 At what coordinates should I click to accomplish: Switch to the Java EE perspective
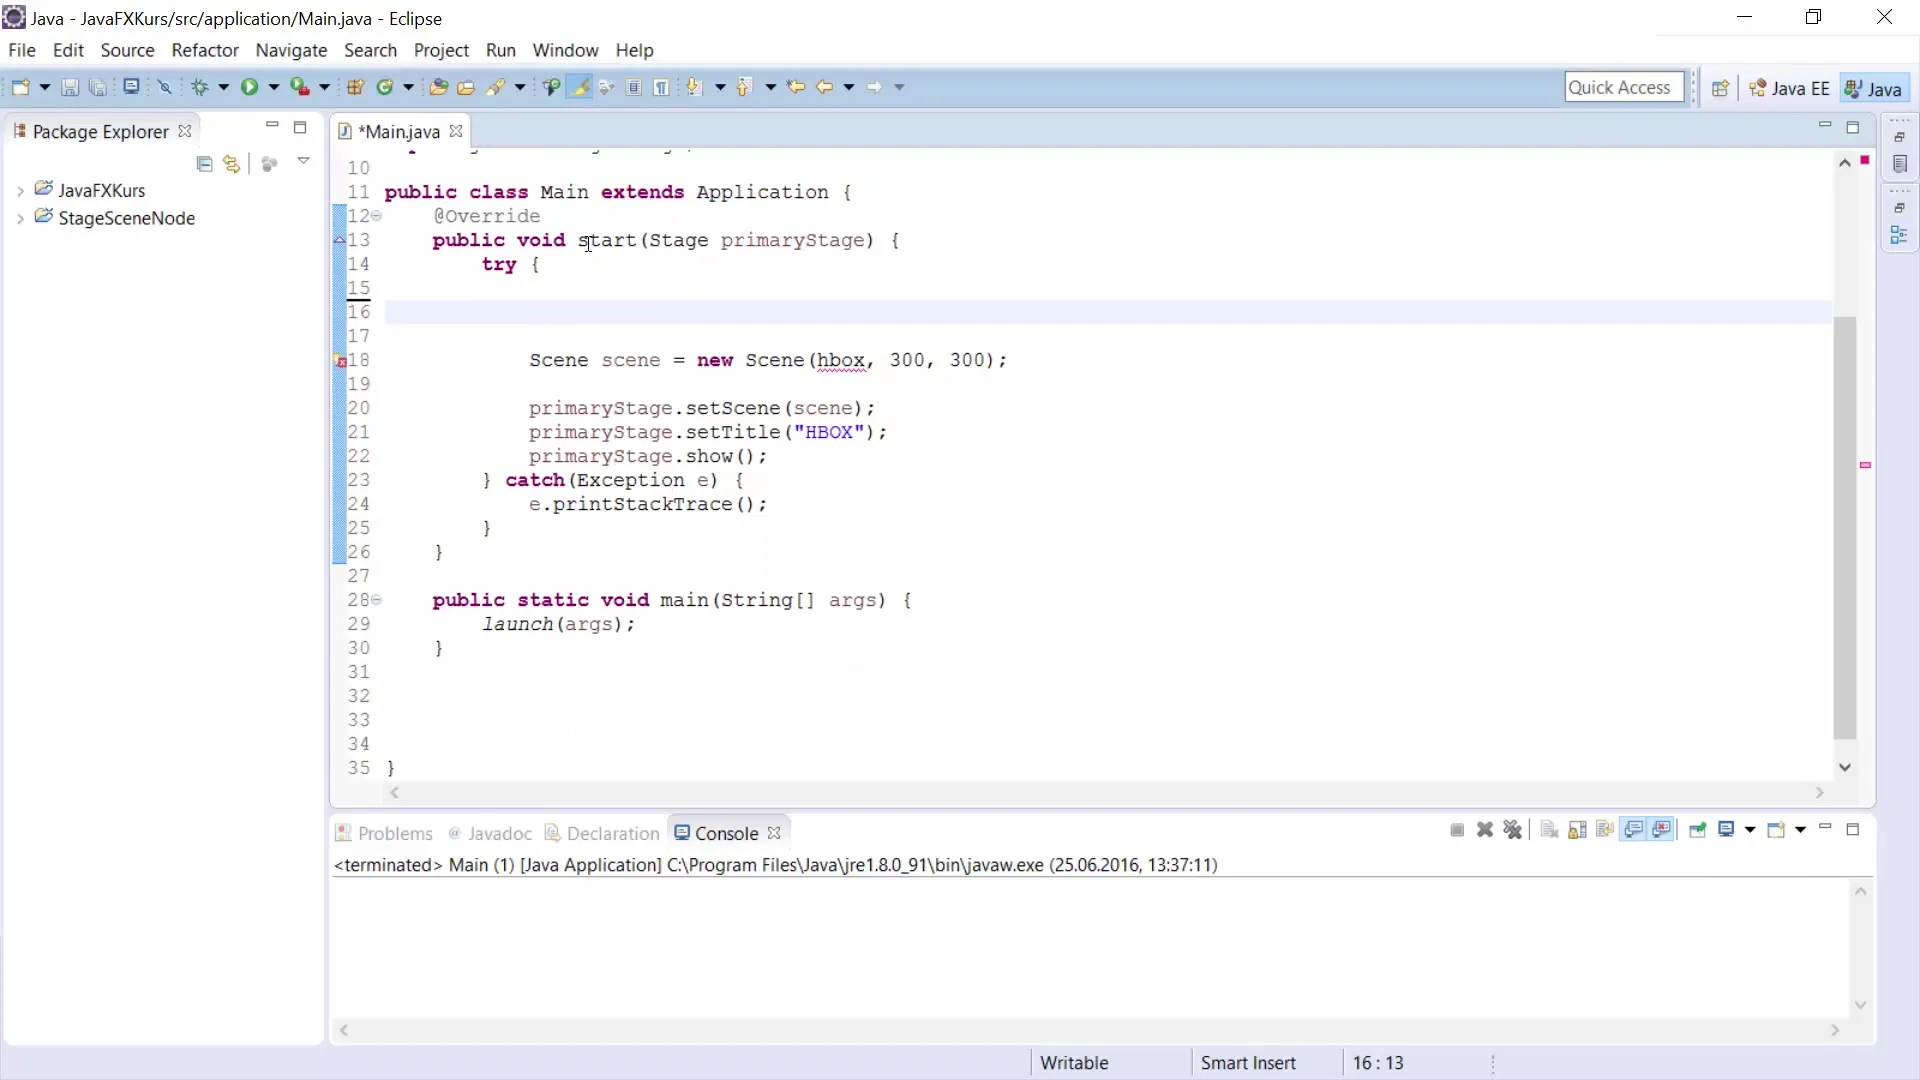1789,88
